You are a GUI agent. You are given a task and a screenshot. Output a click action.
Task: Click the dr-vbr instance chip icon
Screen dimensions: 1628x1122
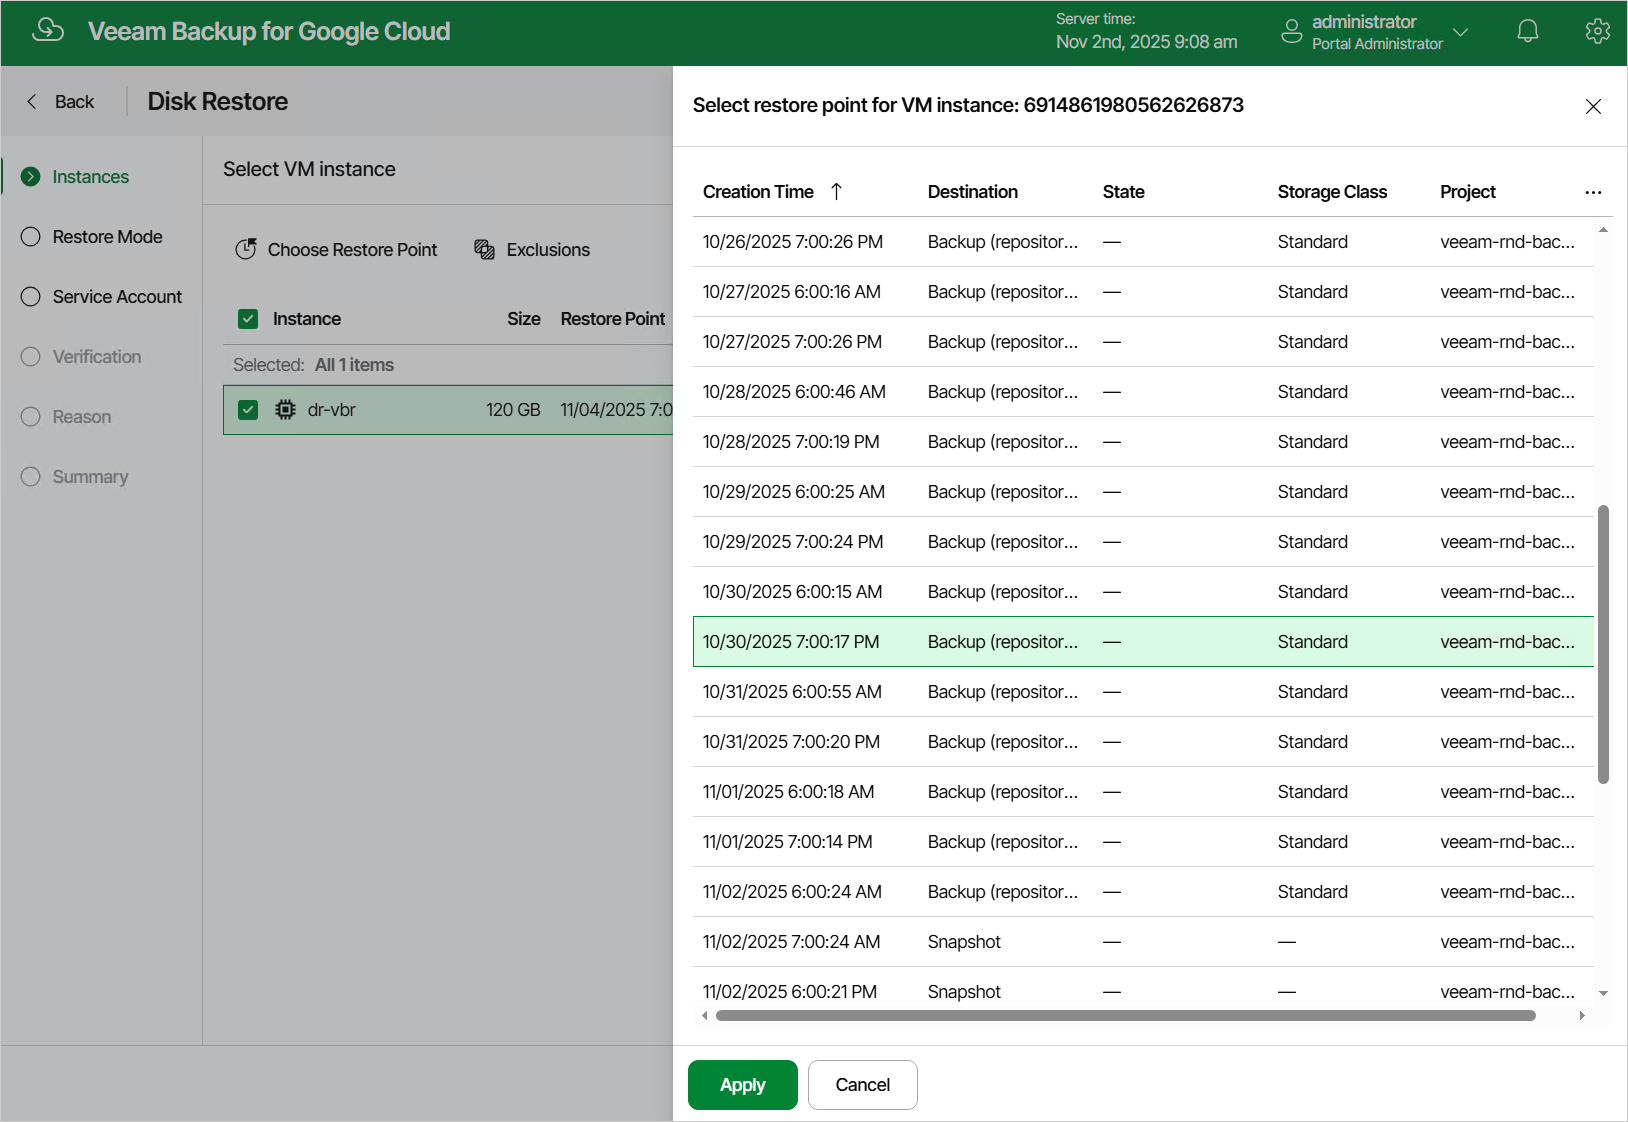click(285, 410)
